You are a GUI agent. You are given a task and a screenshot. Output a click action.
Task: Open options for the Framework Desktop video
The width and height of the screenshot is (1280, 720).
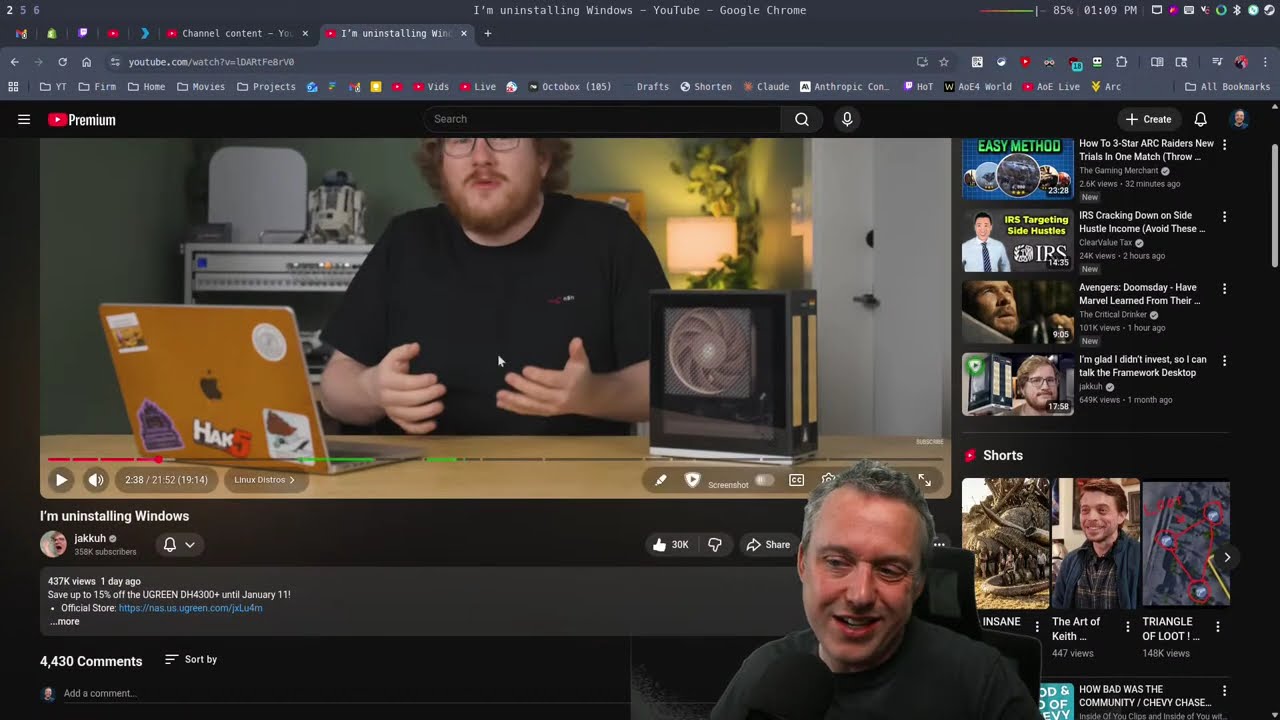(x=1224, y=361)
